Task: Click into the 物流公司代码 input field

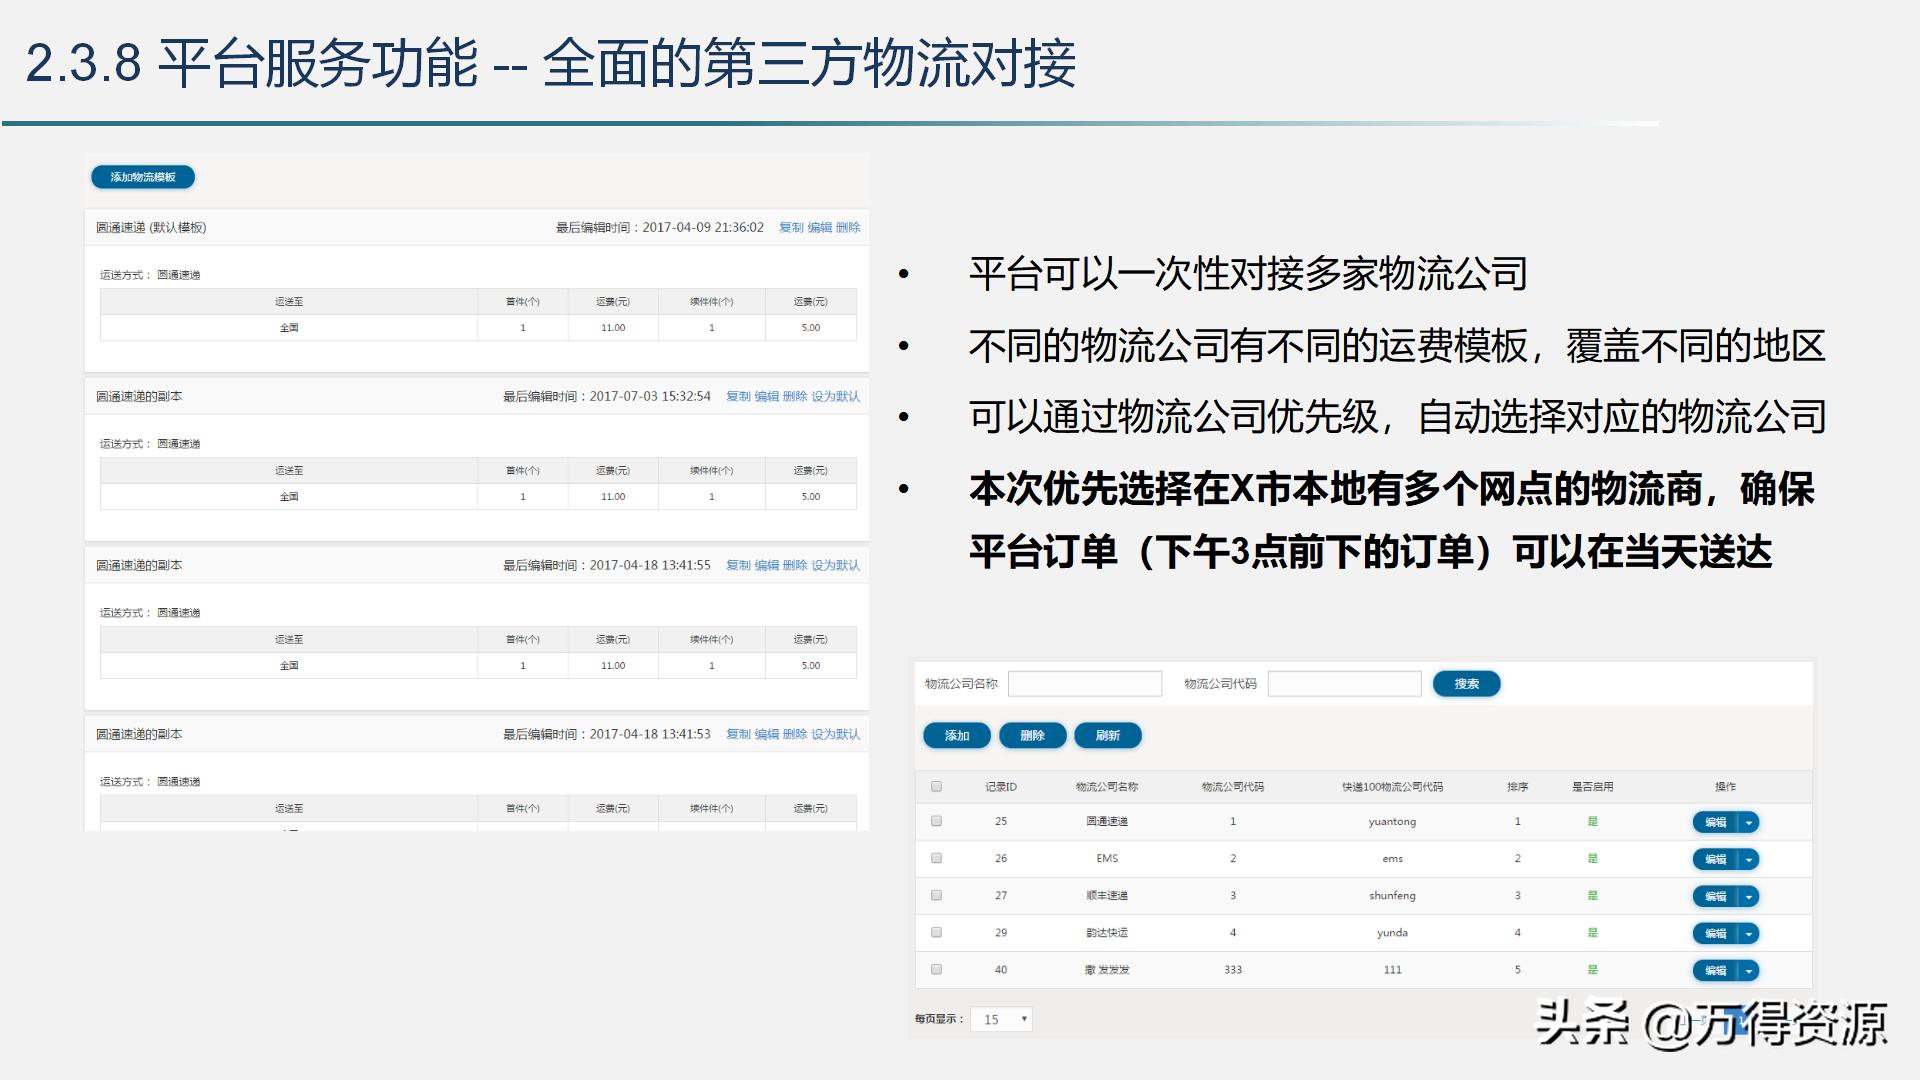Action: coord(1345,683)
